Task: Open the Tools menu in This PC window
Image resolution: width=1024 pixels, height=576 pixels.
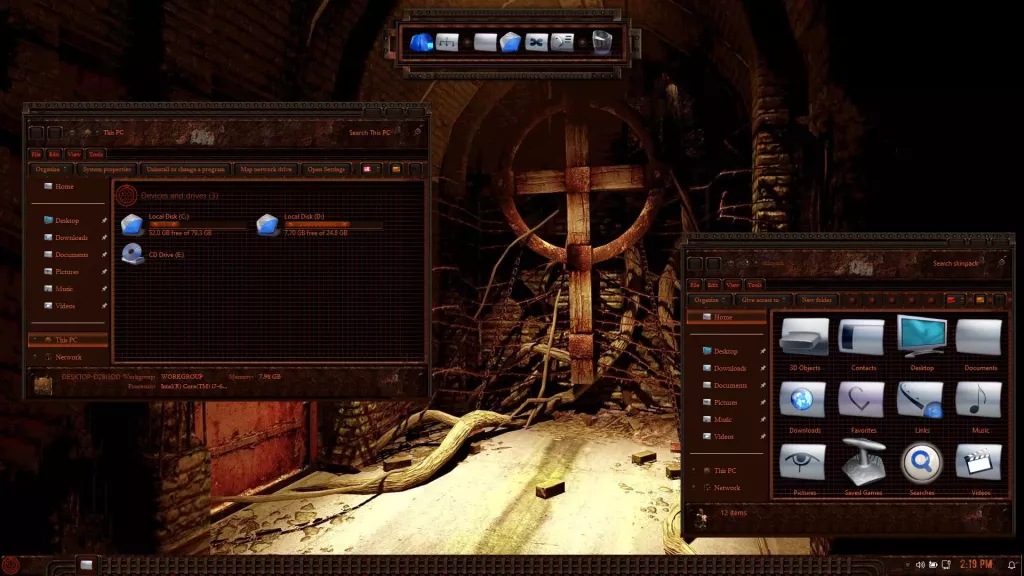Action: point(94,153)
